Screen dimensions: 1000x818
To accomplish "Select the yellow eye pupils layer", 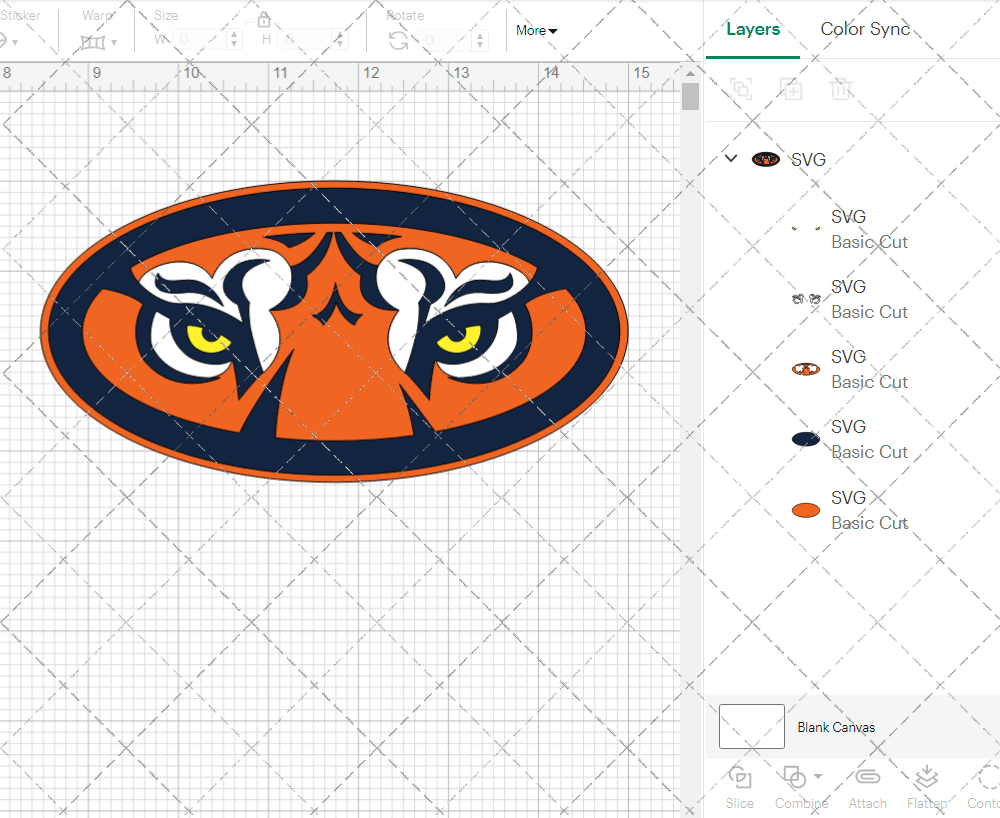I will [x=852, y=229].
